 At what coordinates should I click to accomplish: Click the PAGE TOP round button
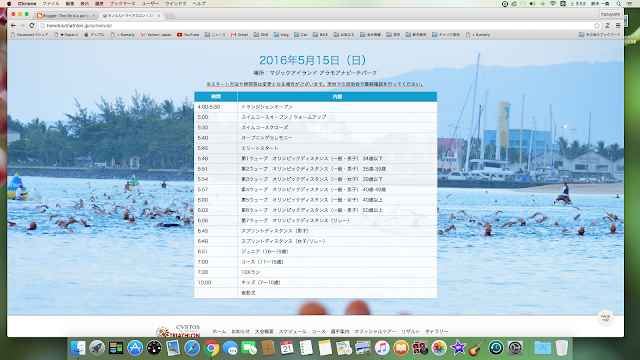(605, 318)
